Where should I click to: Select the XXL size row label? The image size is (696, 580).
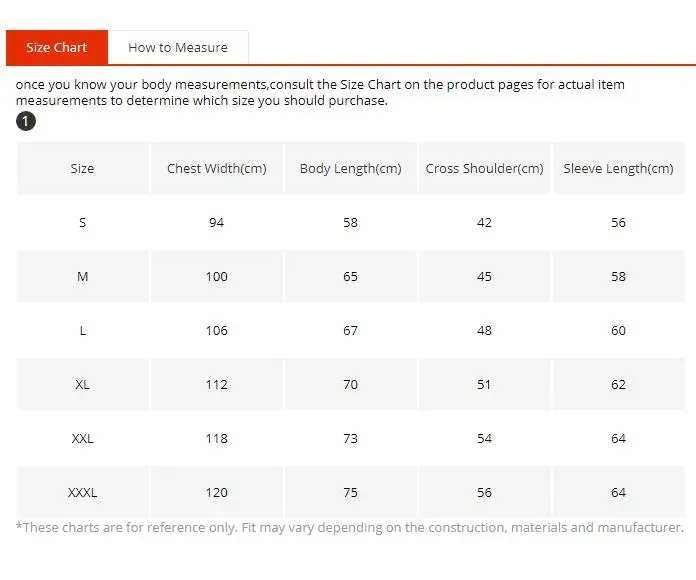click(83, 438)
